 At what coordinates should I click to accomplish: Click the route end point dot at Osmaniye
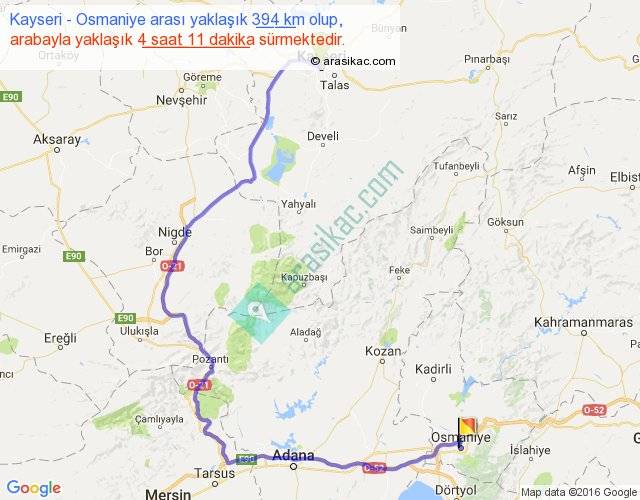point(461,448)
